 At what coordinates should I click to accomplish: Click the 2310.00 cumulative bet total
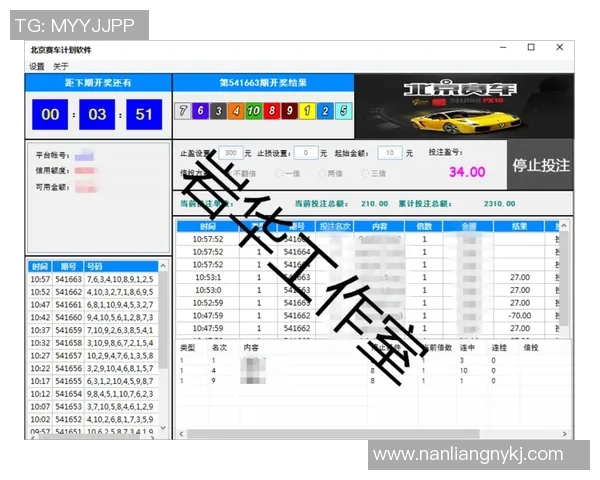tap(499, 204)
